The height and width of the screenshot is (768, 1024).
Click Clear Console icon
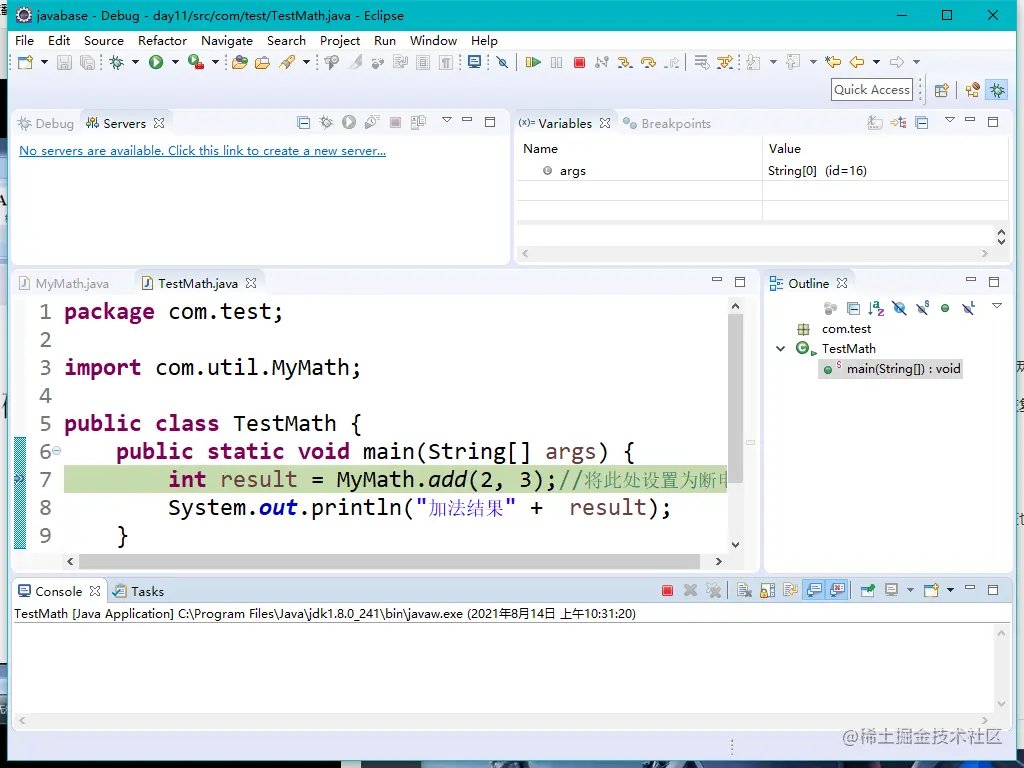(x=744, y=591)
